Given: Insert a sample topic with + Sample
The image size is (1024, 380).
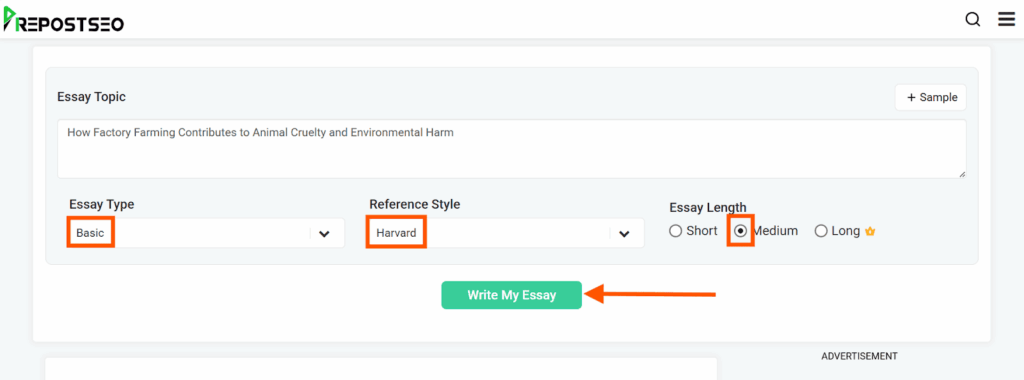Looking at the screenshot, I should coord(931,98).
